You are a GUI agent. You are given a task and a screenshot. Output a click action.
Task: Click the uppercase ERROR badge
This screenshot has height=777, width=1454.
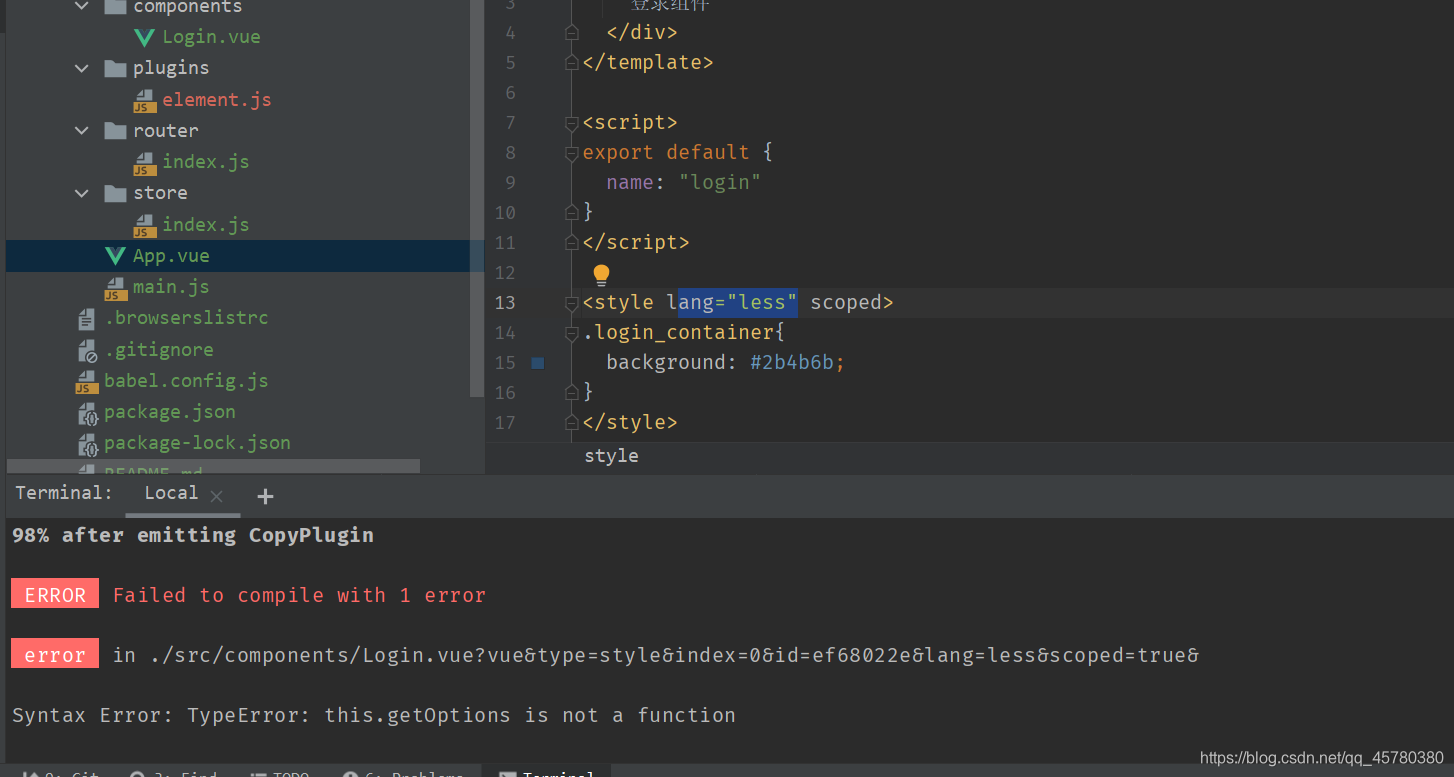tap(55, 595)
